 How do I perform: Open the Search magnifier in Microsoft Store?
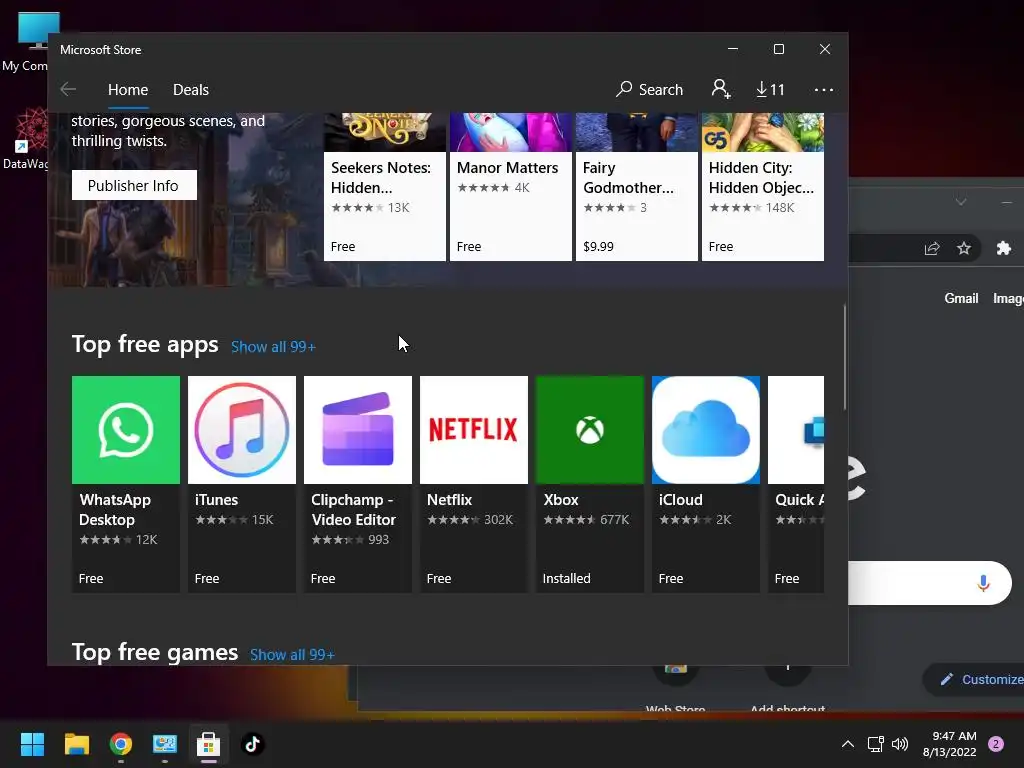(x=649, y=89)
